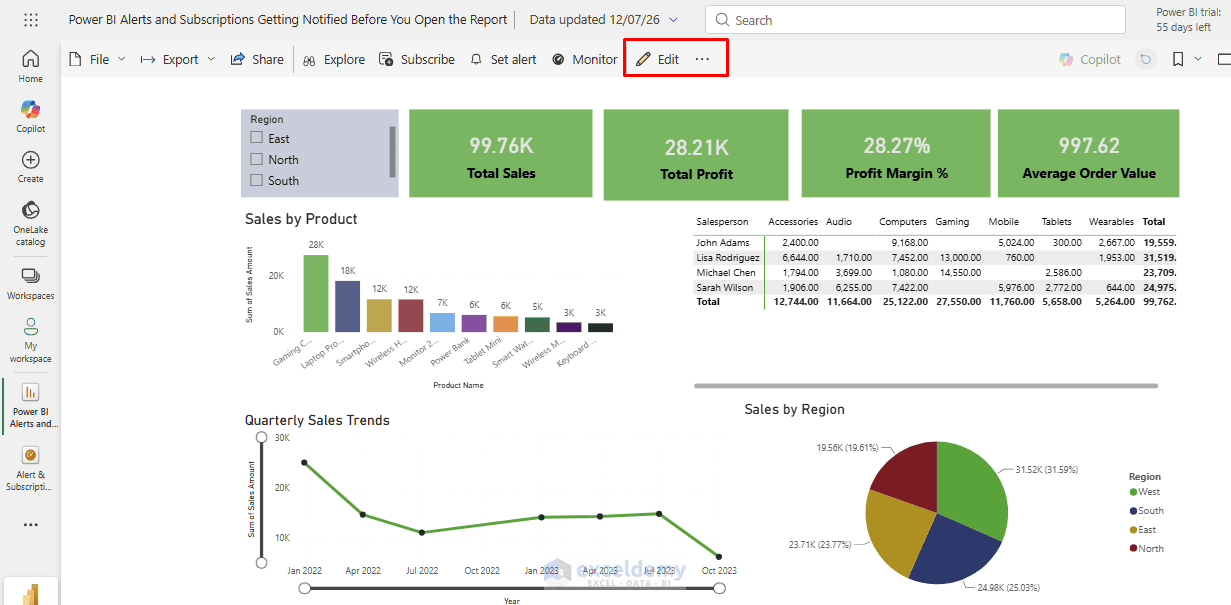Click the Share button
This screenshot has height=605, width=1231.
point(257,60)
